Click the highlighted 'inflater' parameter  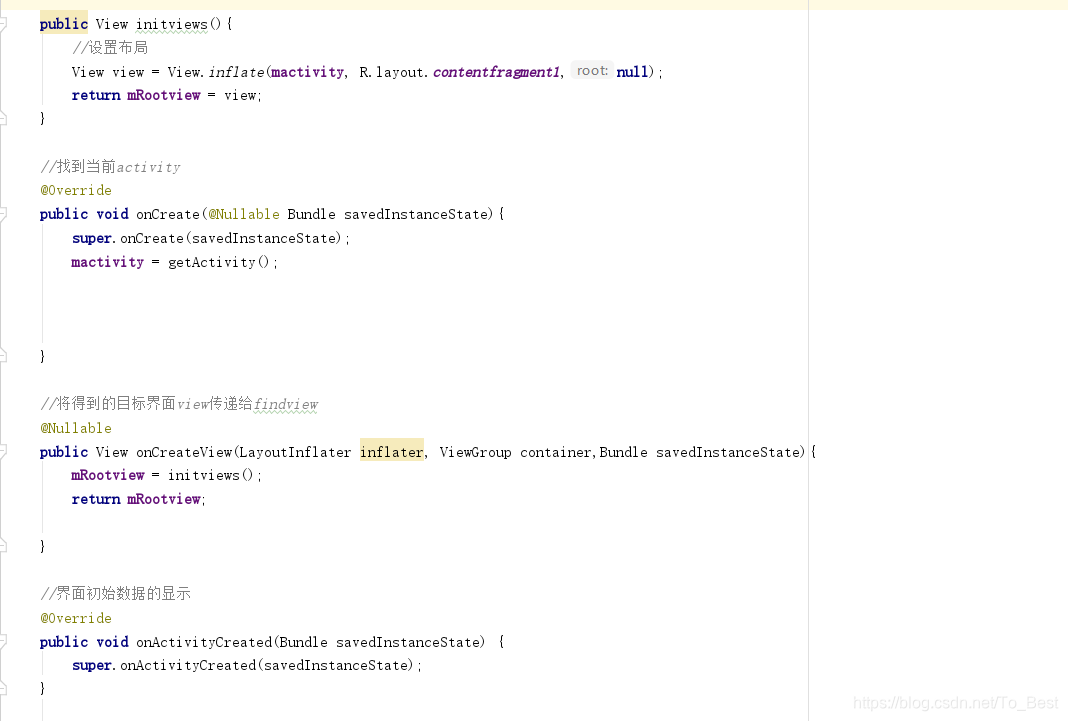click(392, 452)
